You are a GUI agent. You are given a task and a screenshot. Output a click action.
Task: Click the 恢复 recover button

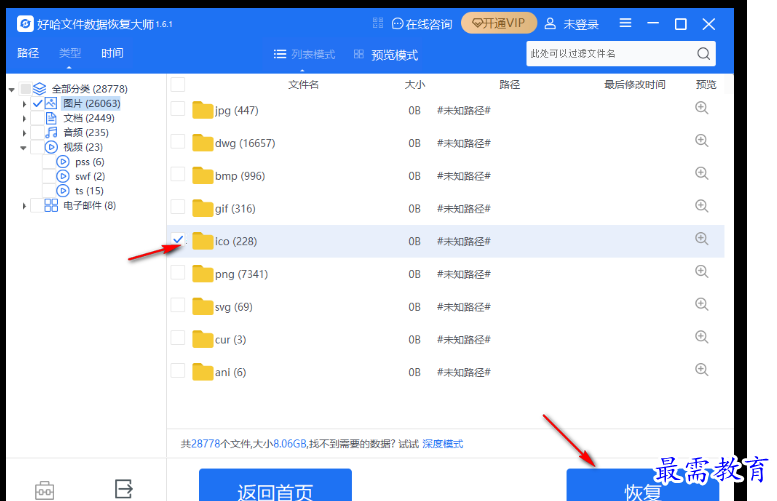coord(643,485)
